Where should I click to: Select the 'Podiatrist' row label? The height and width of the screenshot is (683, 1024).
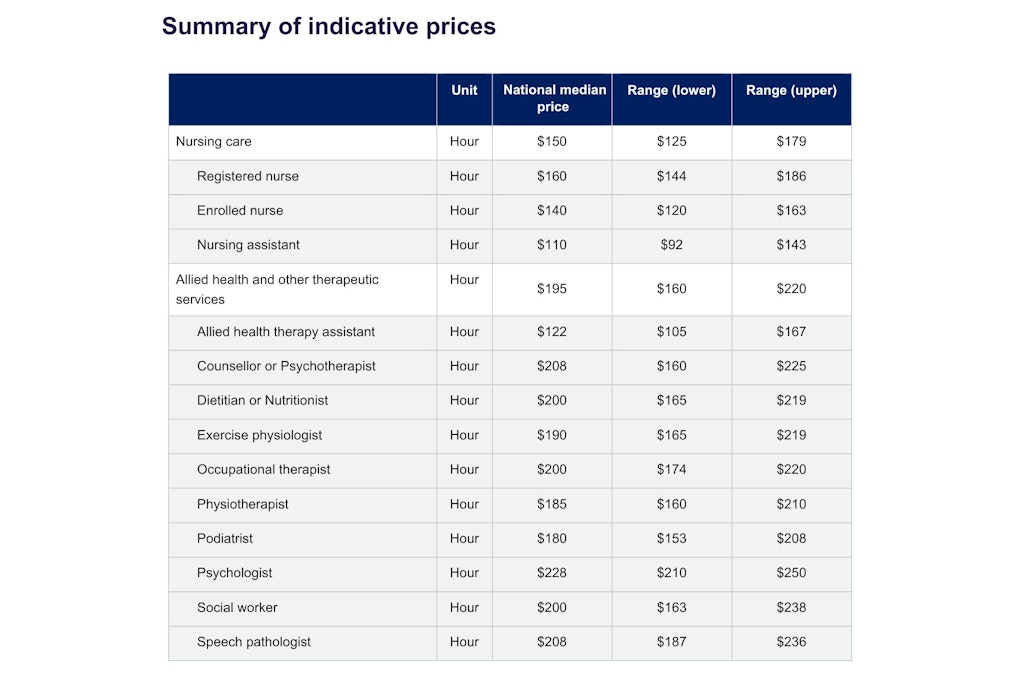225,539
